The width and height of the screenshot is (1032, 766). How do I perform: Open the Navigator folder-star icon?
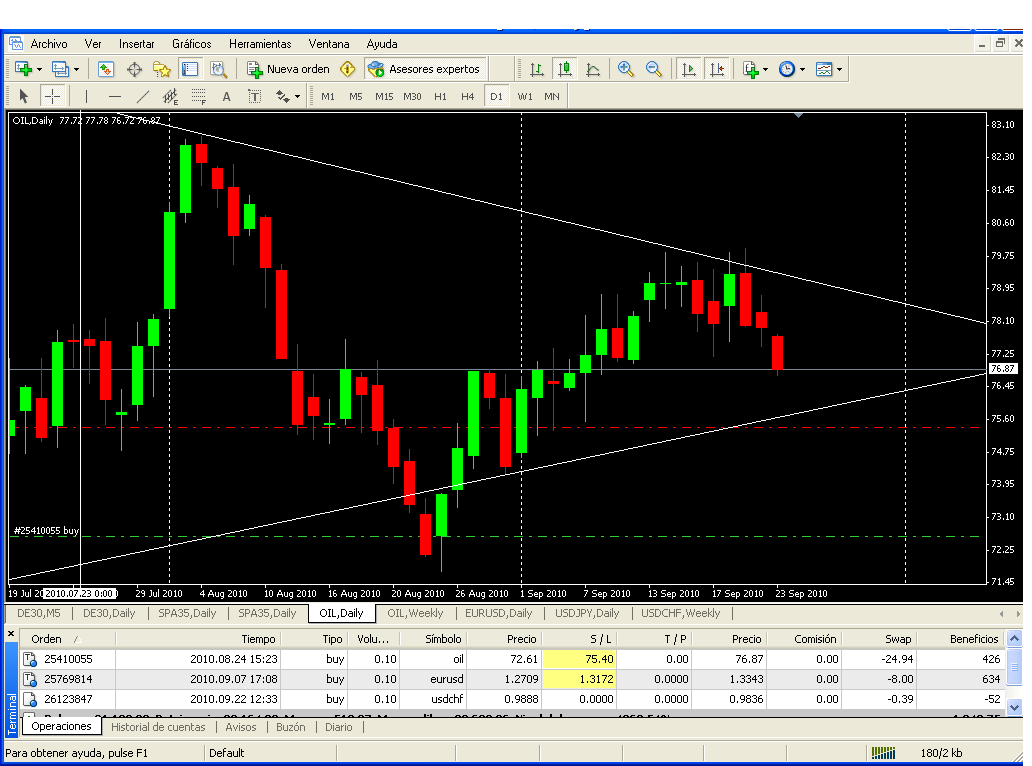click(162, 69)
